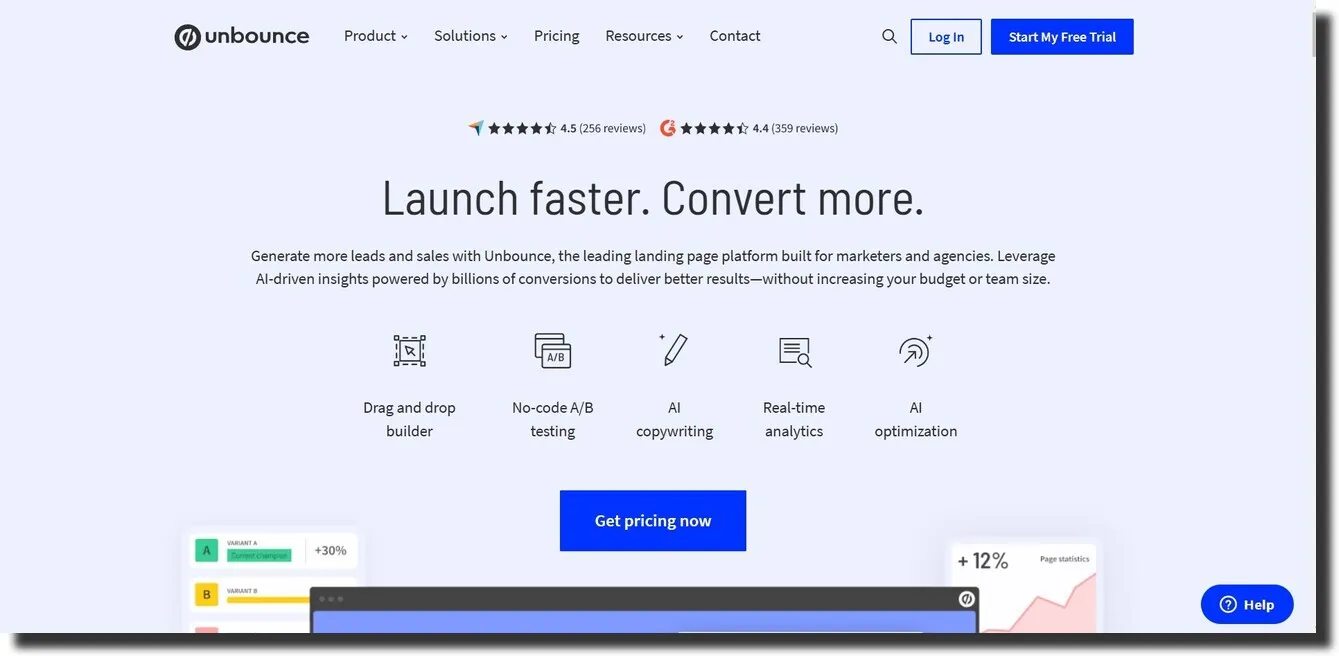Open the Solutions dropdown
Screen dimensions: 1339x656
click(x=470, y=35)
